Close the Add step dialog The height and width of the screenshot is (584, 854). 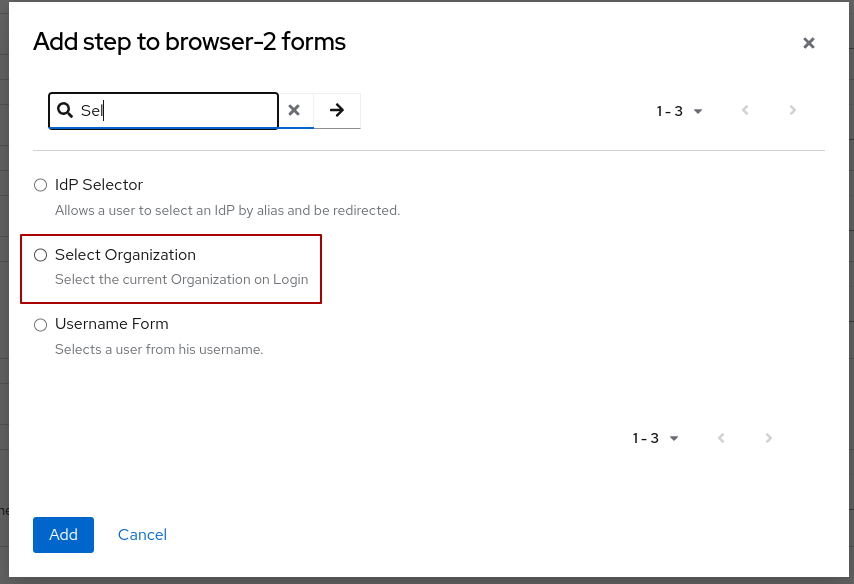[x=808, y=43]
